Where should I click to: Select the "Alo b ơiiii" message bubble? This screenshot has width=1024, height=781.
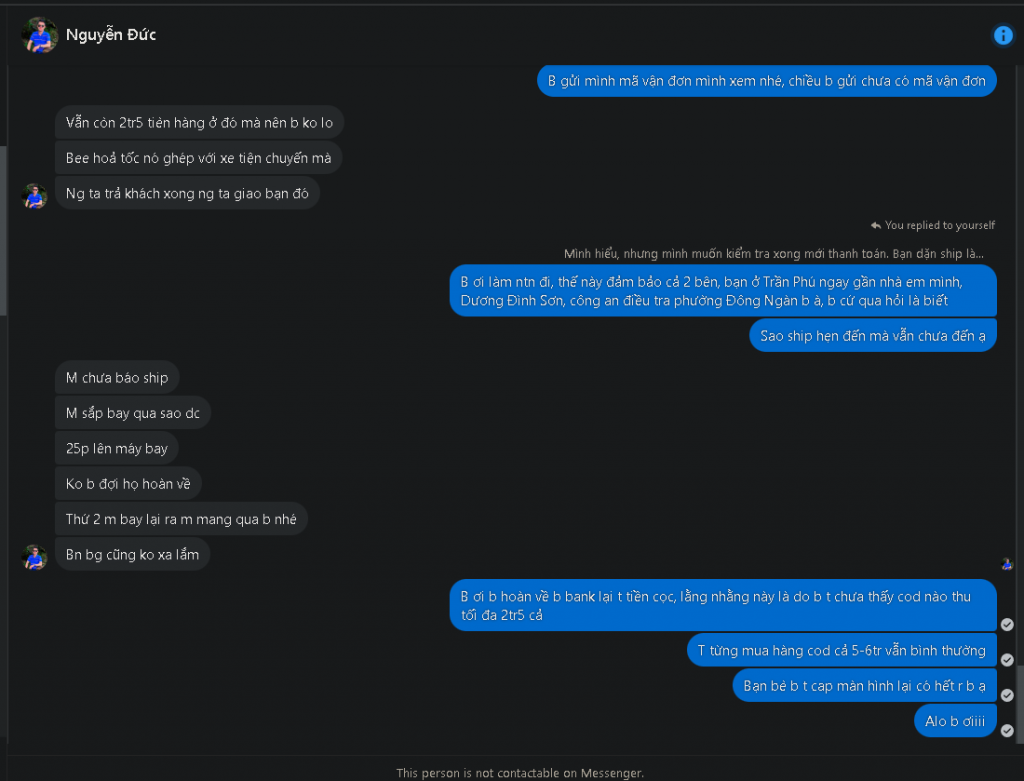[954, 721]
